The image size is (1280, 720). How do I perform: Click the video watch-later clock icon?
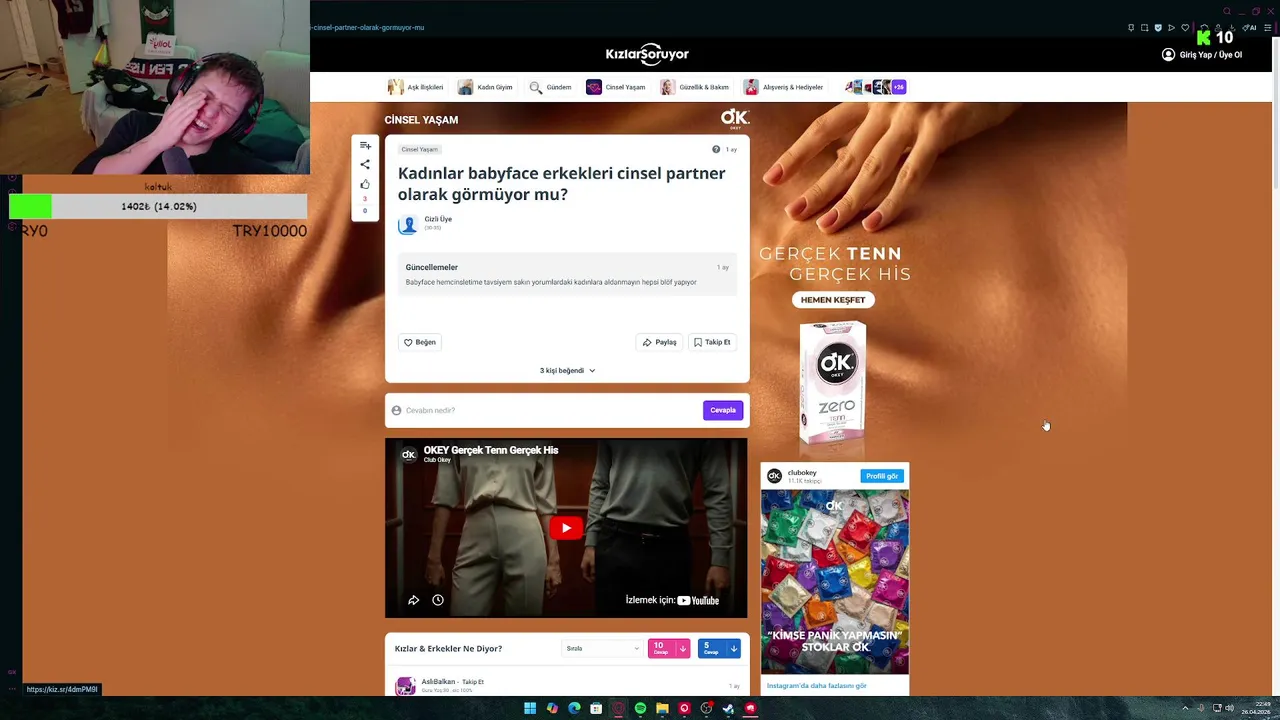coord(438,600)
